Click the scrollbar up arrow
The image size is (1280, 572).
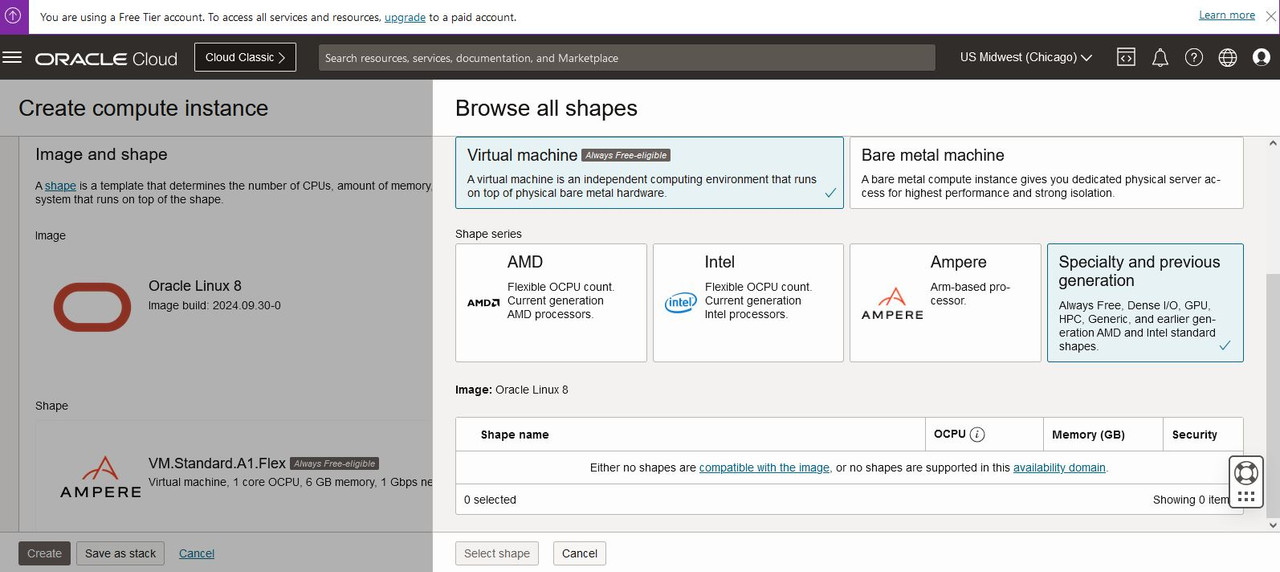click(1272, 143)
